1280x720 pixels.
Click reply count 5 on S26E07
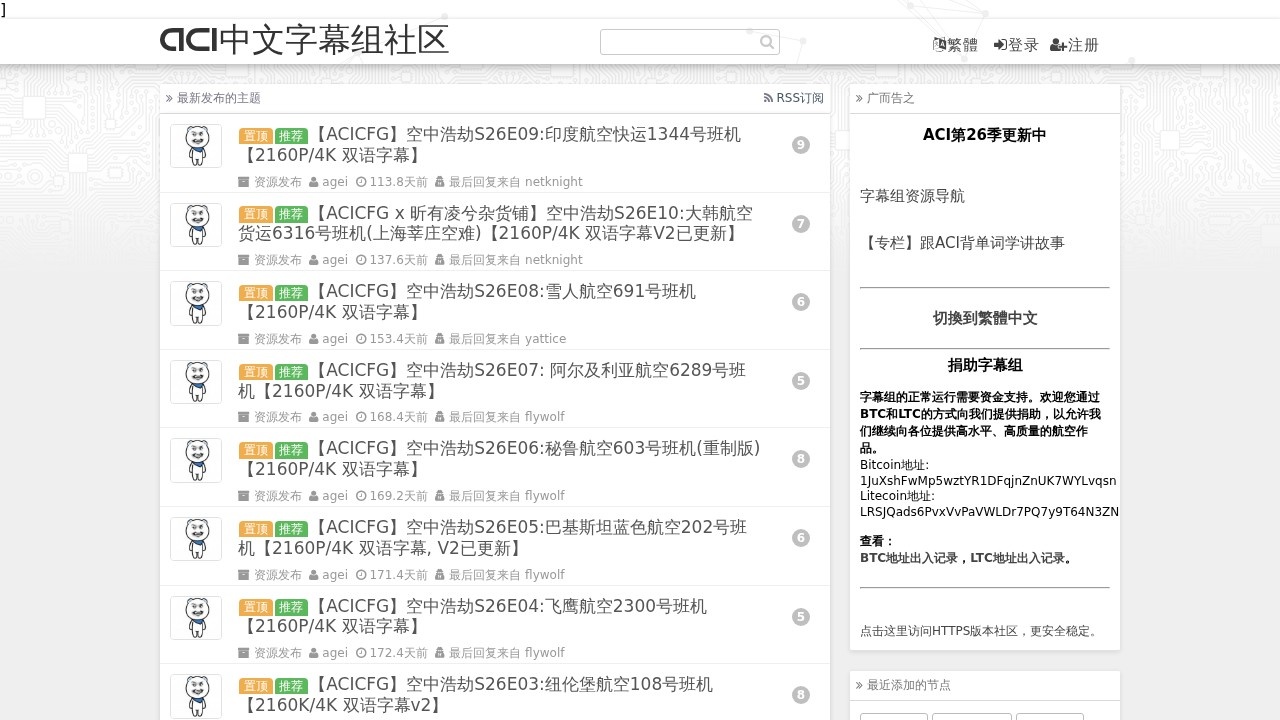801,381
